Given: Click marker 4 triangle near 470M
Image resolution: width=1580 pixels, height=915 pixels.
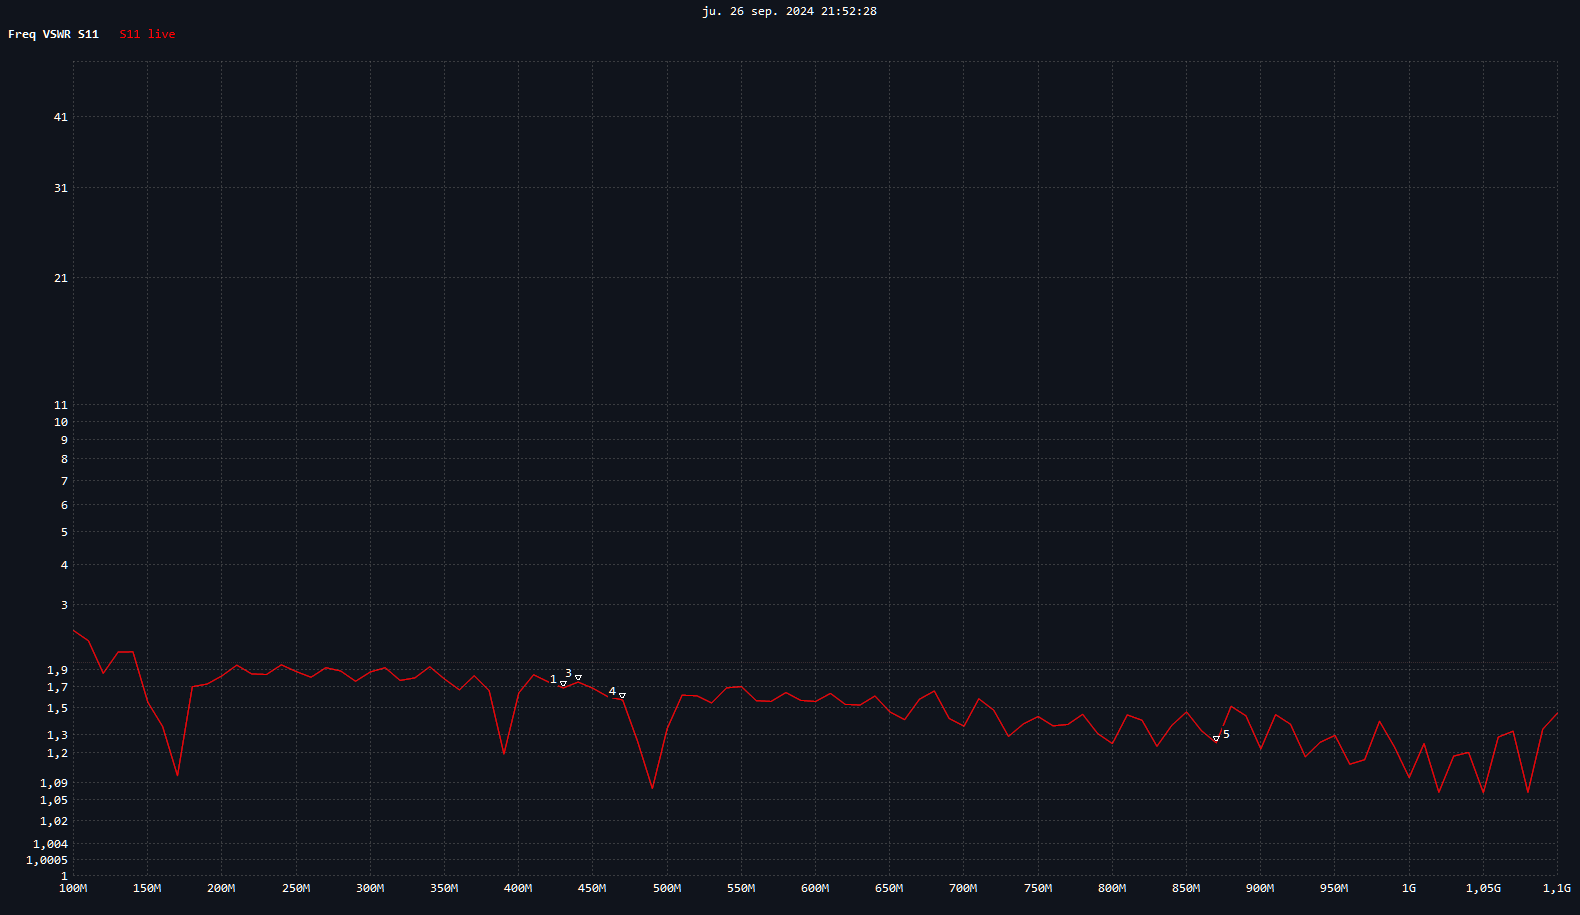Looking at the screenshot, I should [x=622, y=696].
